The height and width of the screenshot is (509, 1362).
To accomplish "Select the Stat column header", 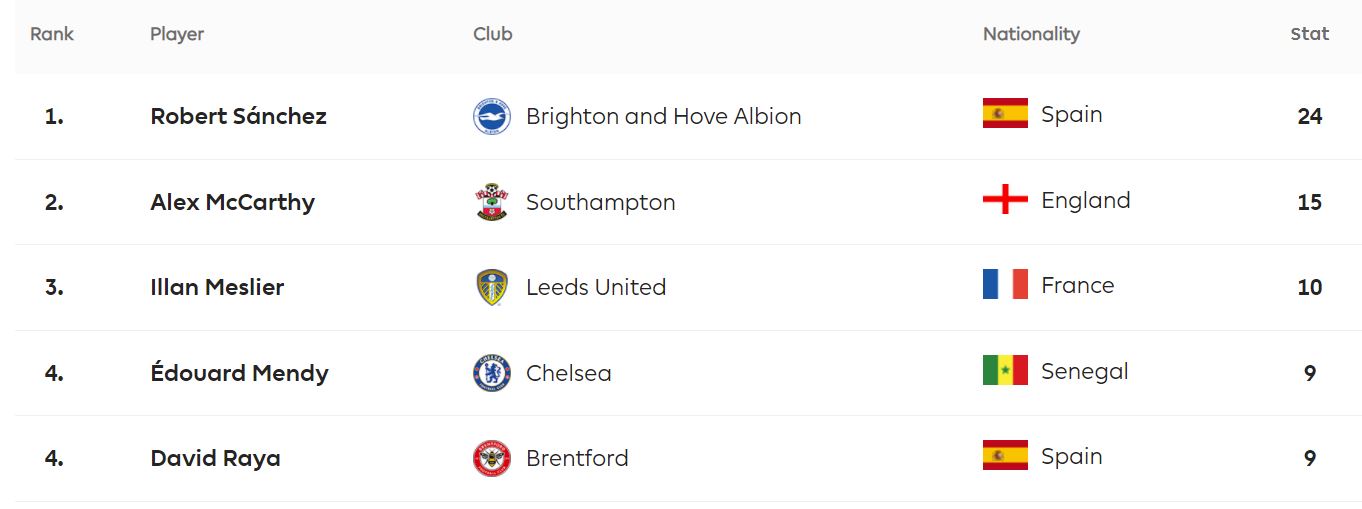I will click(x=1309, y=34).
